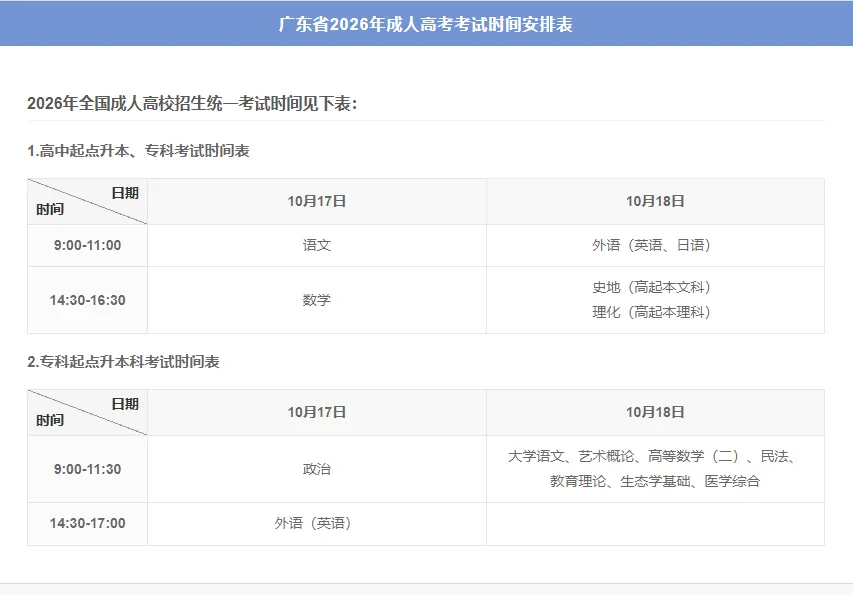Click 史地（高起本文科）text

pos(652,287)
